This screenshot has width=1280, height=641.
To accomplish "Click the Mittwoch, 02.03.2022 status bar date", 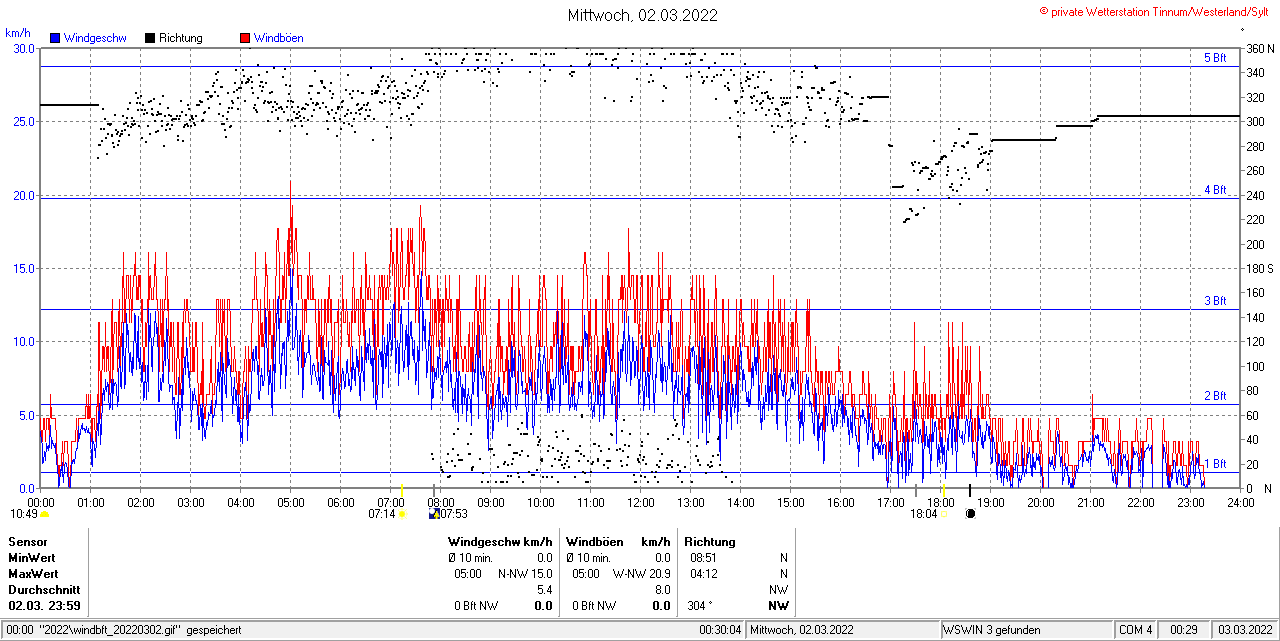I will coord(802,630).
